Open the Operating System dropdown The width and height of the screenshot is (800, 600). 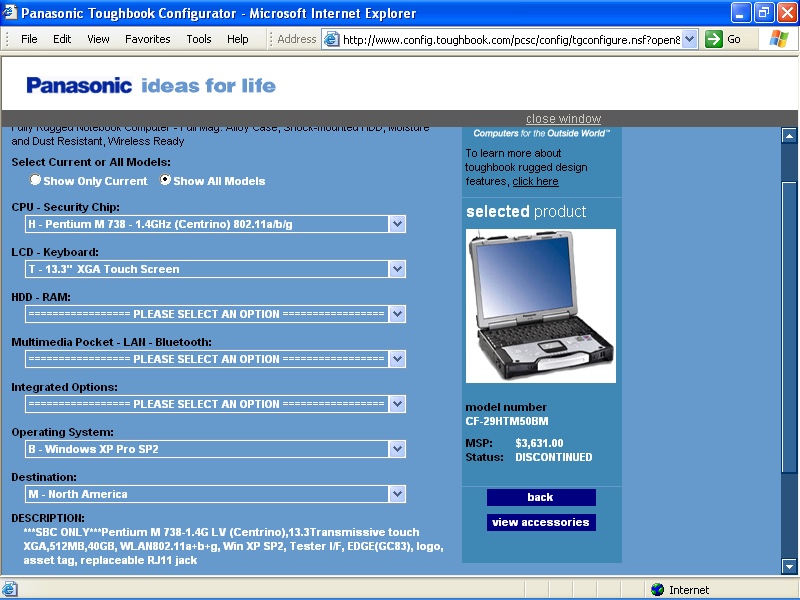coord(397,449)
